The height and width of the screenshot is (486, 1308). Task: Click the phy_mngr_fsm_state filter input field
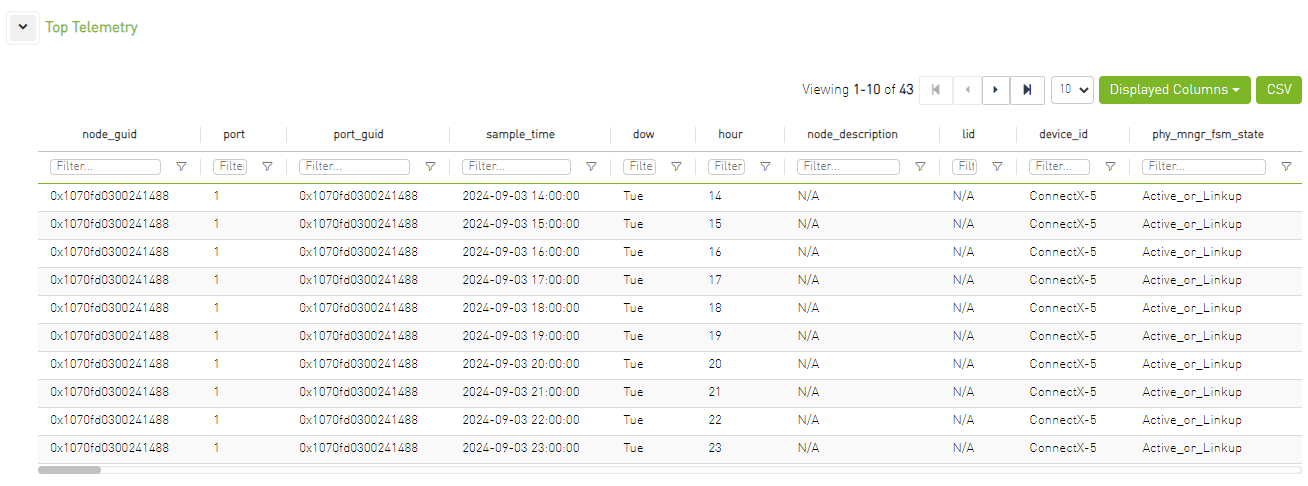click(x=1203, y=167)
